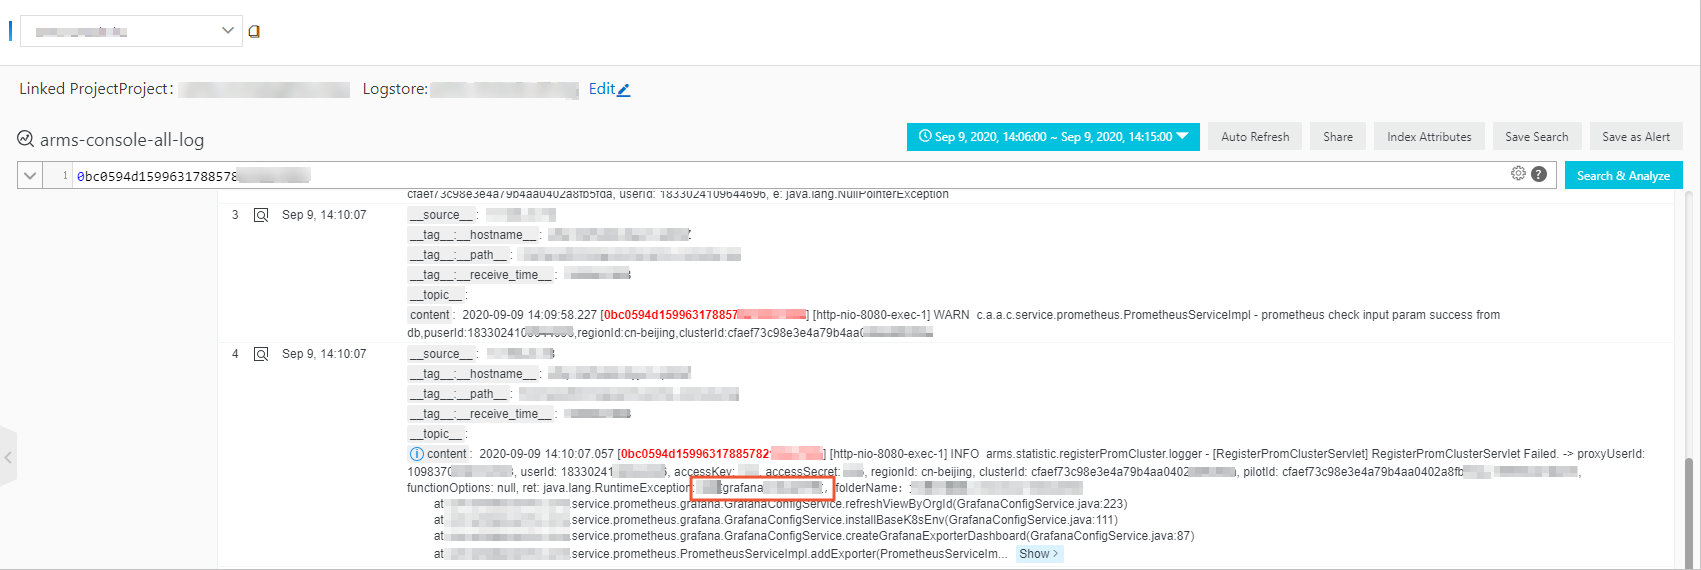Screen dimensions: 1701x570
Task: Open the blurred dropdown at top left
Action: click(131, 31)
